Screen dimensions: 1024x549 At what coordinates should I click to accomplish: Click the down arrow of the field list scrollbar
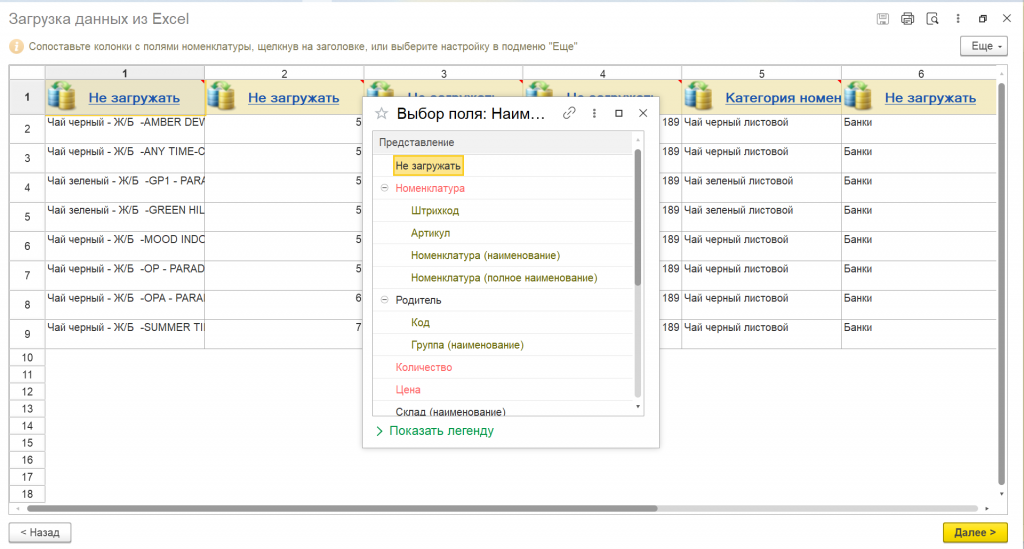click(638, 407)
